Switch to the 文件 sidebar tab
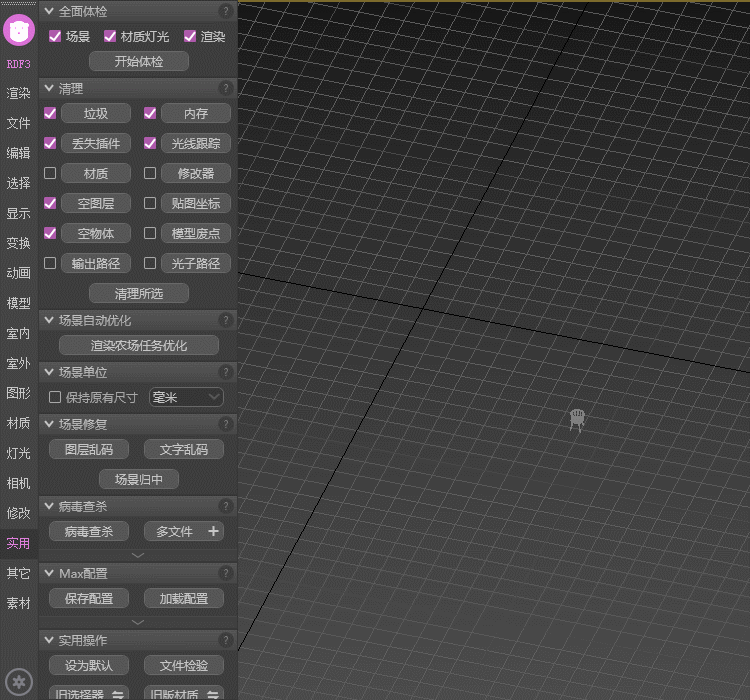This screenshot has height=700, width=750. pos(19,123)
